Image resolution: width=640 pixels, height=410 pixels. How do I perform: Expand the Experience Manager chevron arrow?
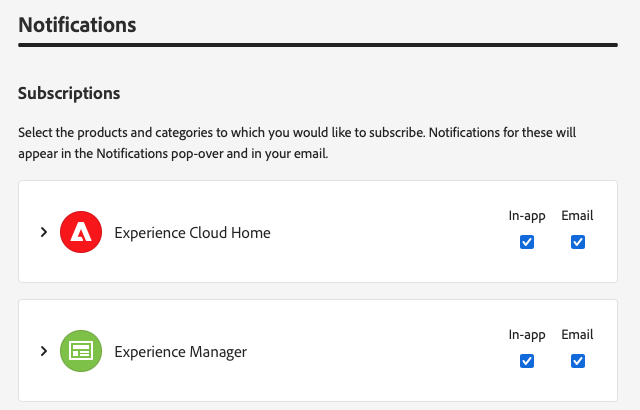pyautogui.click(x=43, y=351)
